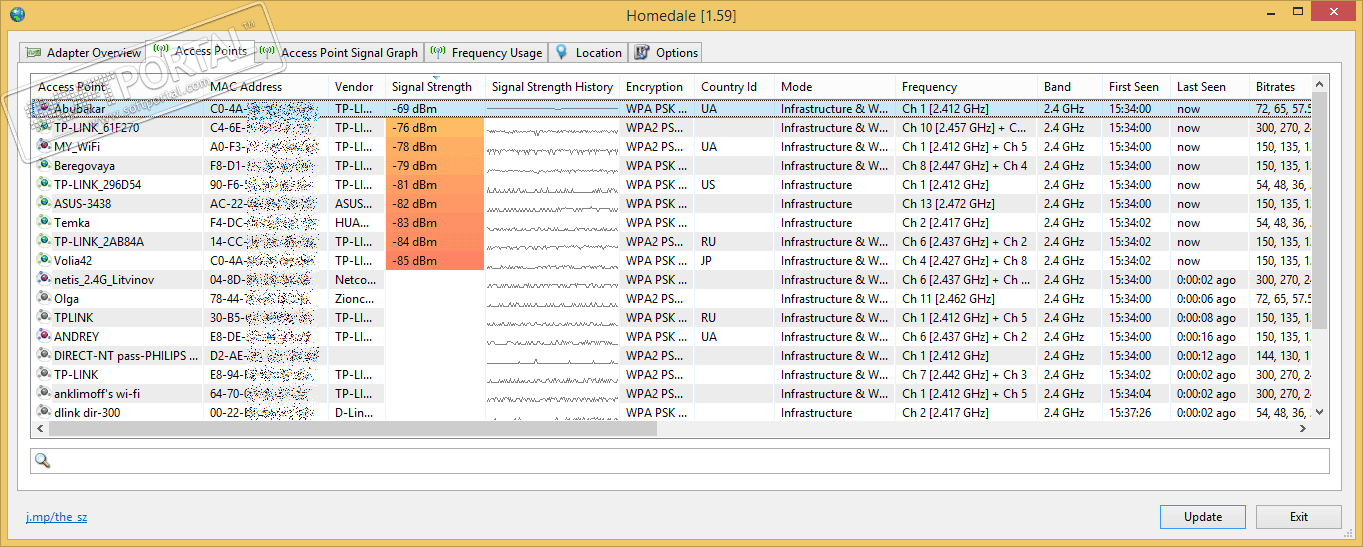Click the search filter input field
This screenshot has width=1363, height=547.
pyautogui.click(x=680, y=460)
